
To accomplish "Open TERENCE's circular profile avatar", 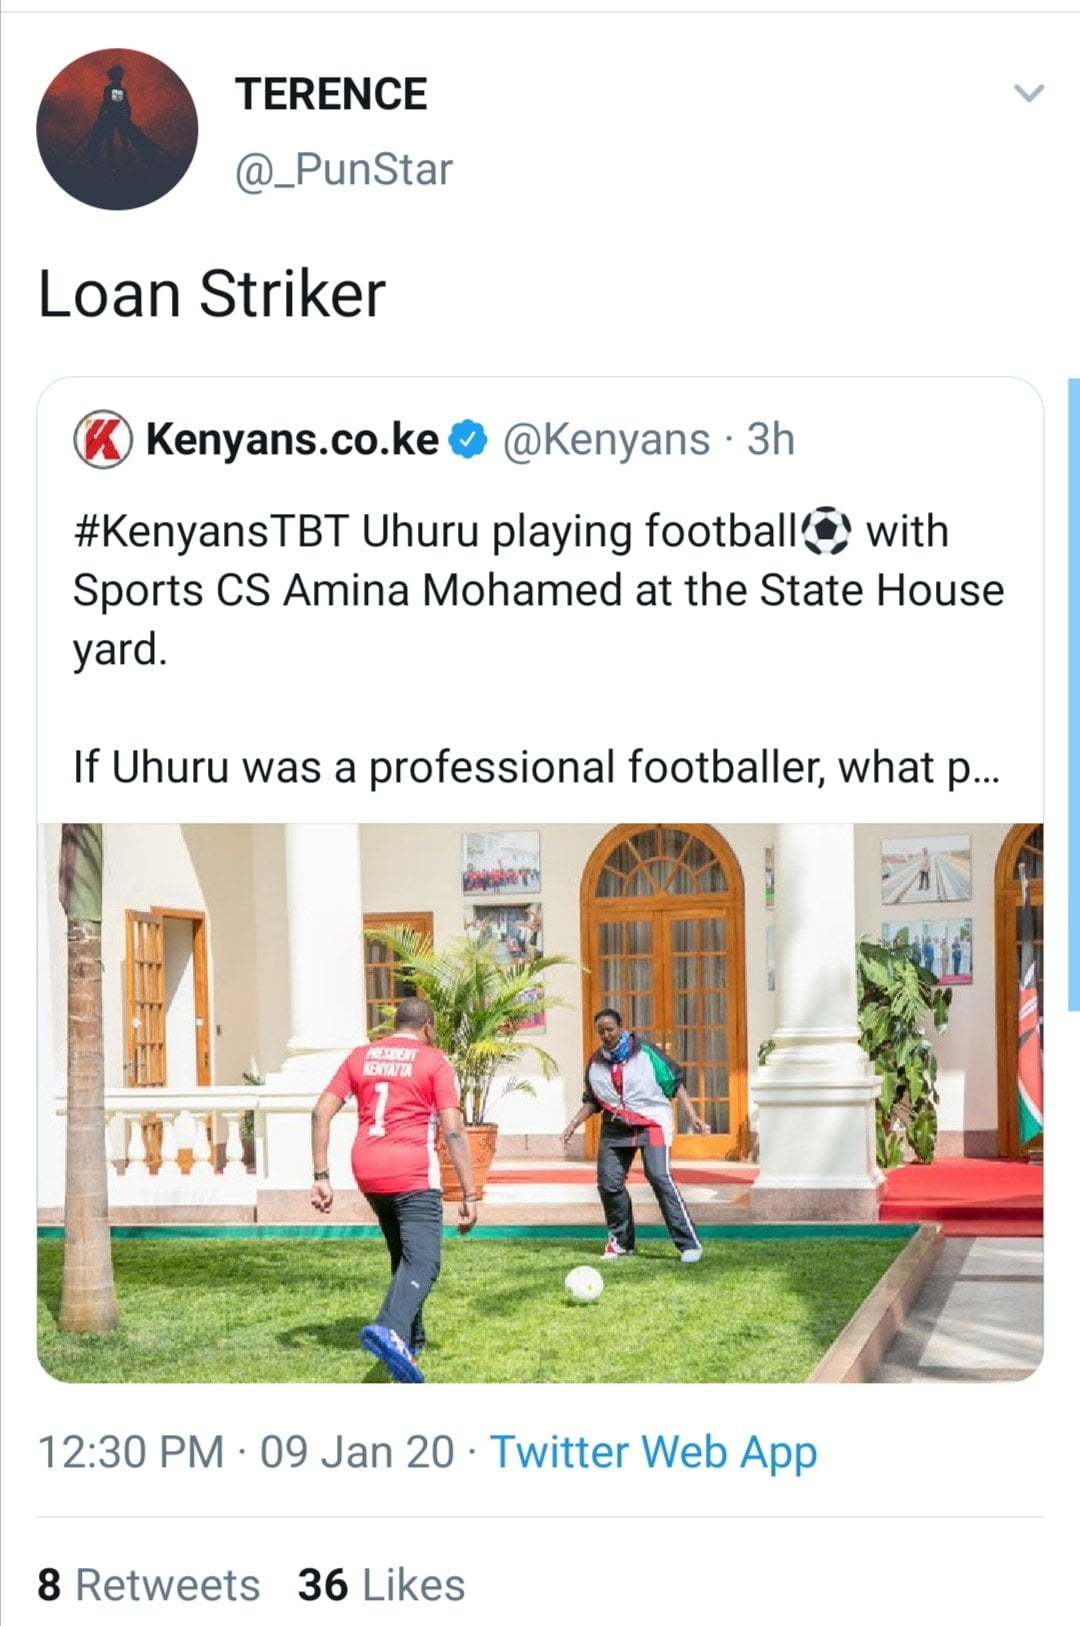I will tap(117, 129).
